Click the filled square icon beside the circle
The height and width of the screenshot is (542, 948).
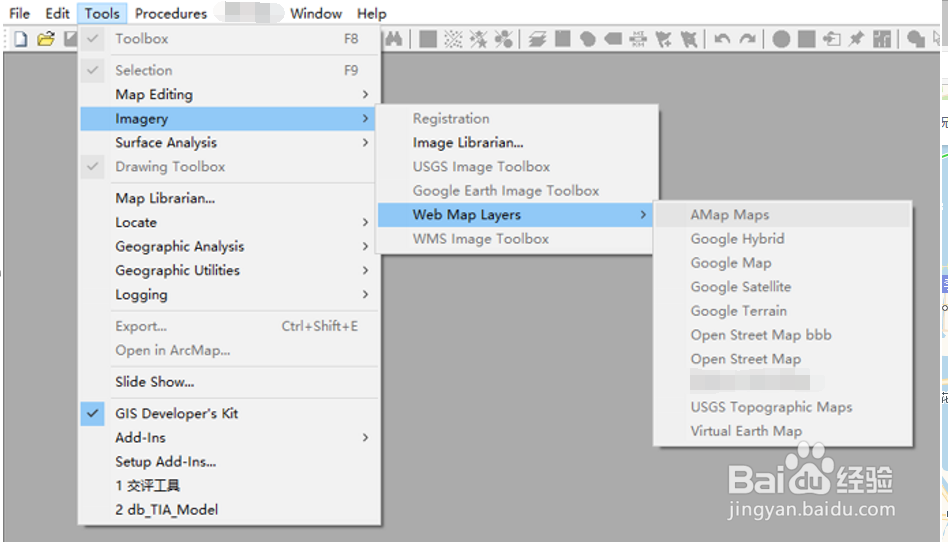807,39
